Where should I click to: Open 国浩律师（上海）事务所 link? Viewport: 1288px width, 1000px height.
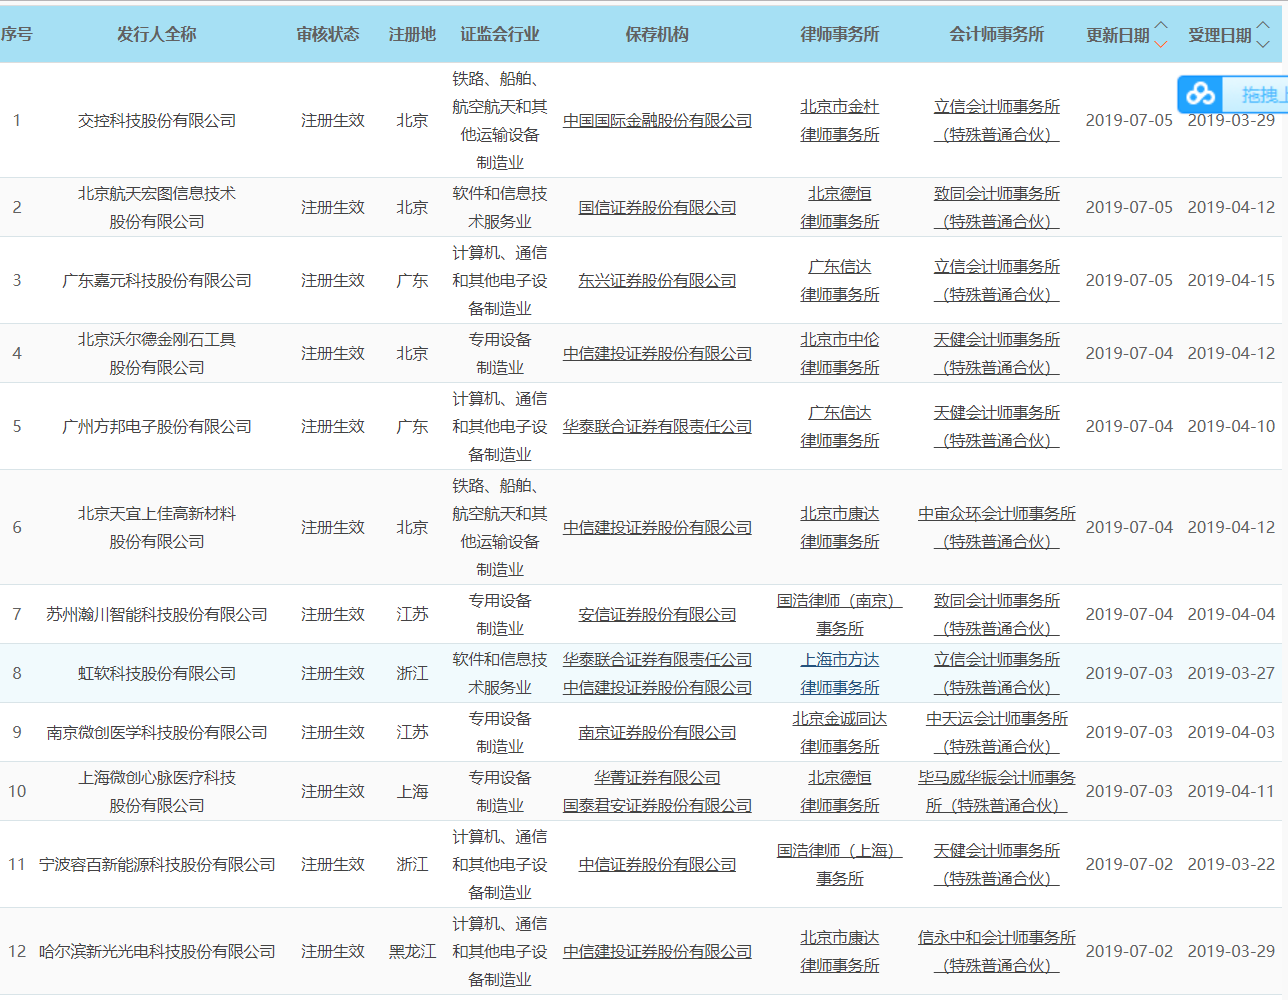tap(840, 864)
